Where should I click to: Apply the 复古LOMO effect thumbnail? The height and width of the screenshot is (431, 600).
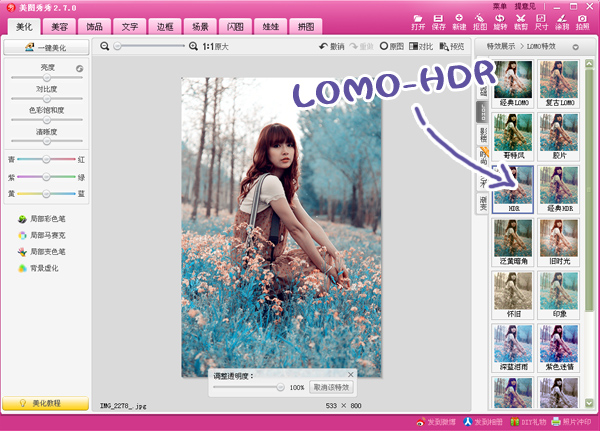[x=559, y=84]
